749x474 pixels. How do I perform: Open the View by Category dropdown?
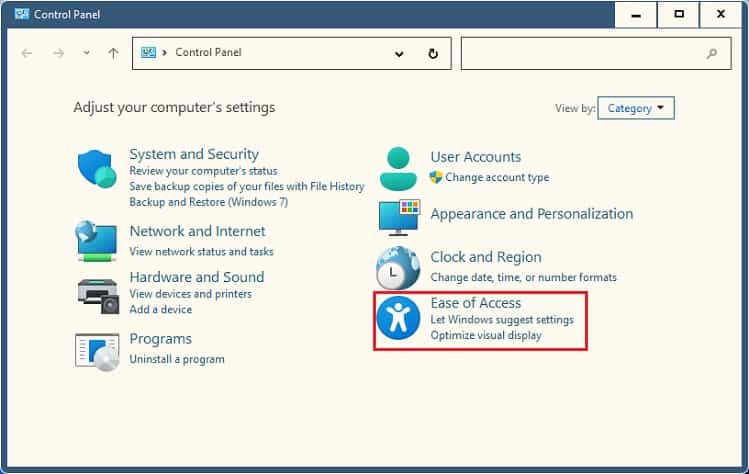point(636,108)
